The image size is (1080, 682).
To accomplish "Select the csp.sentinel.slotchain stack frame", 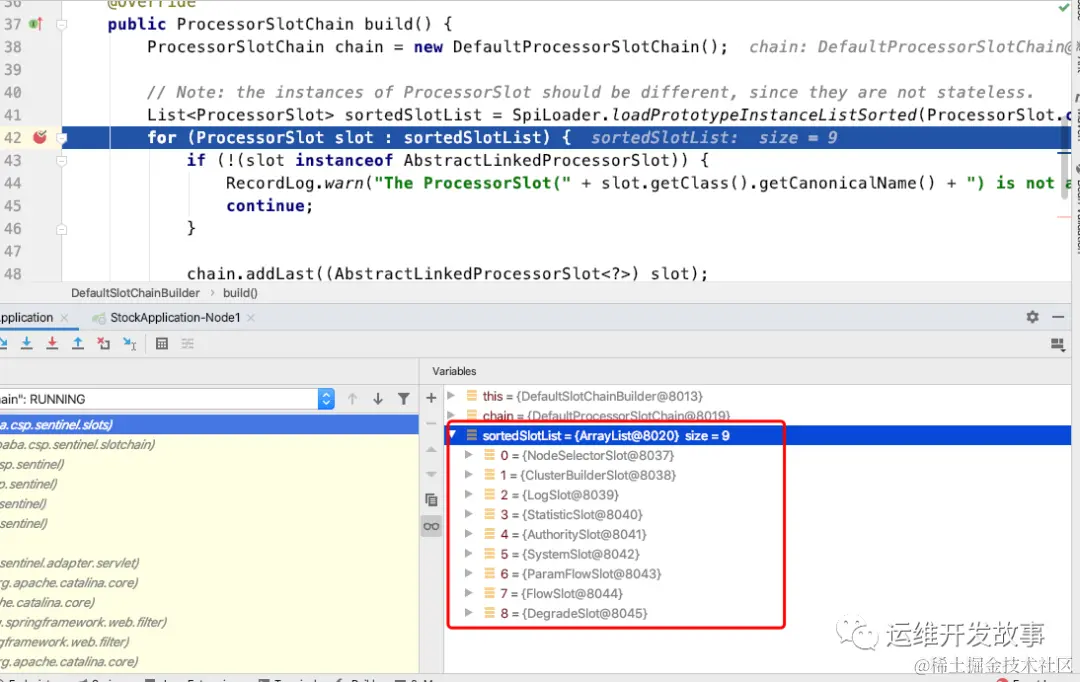I will [209, 444].
